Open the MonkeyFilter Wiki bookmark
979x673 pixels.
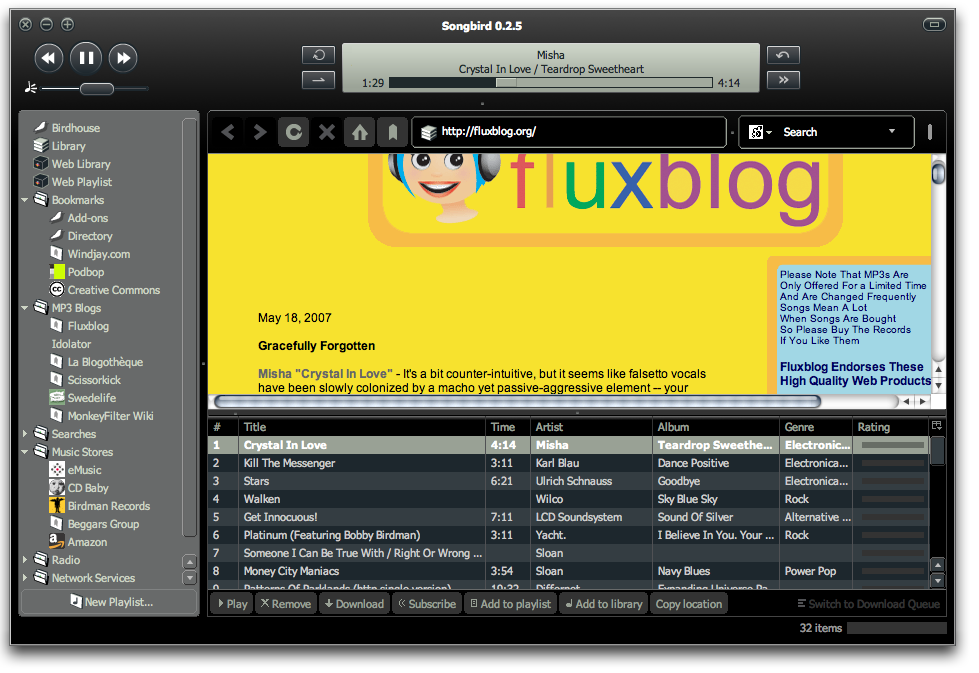pos(110,416)
